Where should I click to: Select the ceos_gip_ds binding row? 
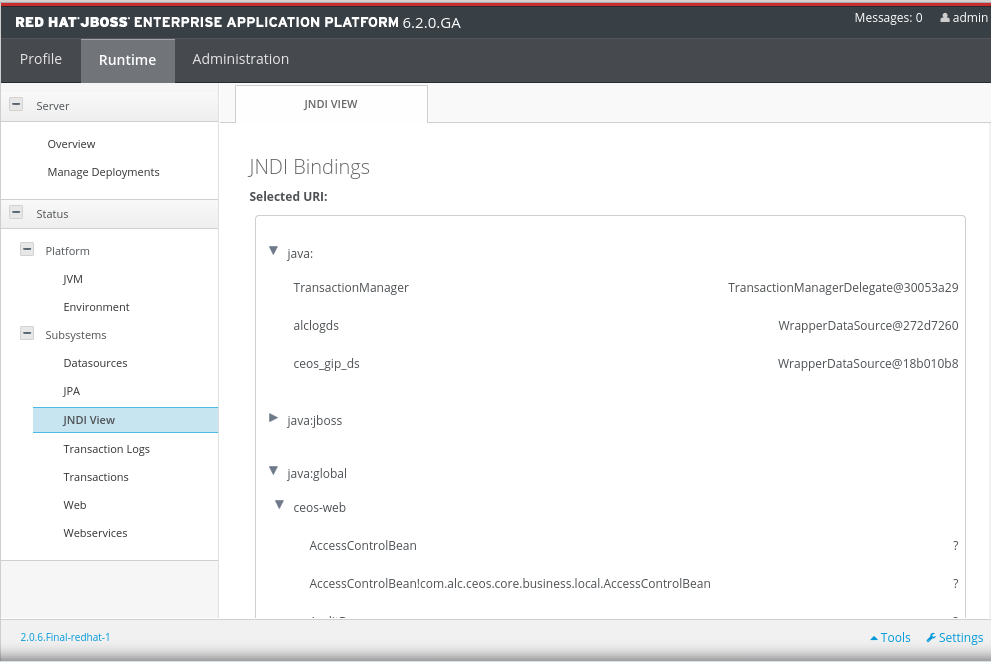[626, 364]
